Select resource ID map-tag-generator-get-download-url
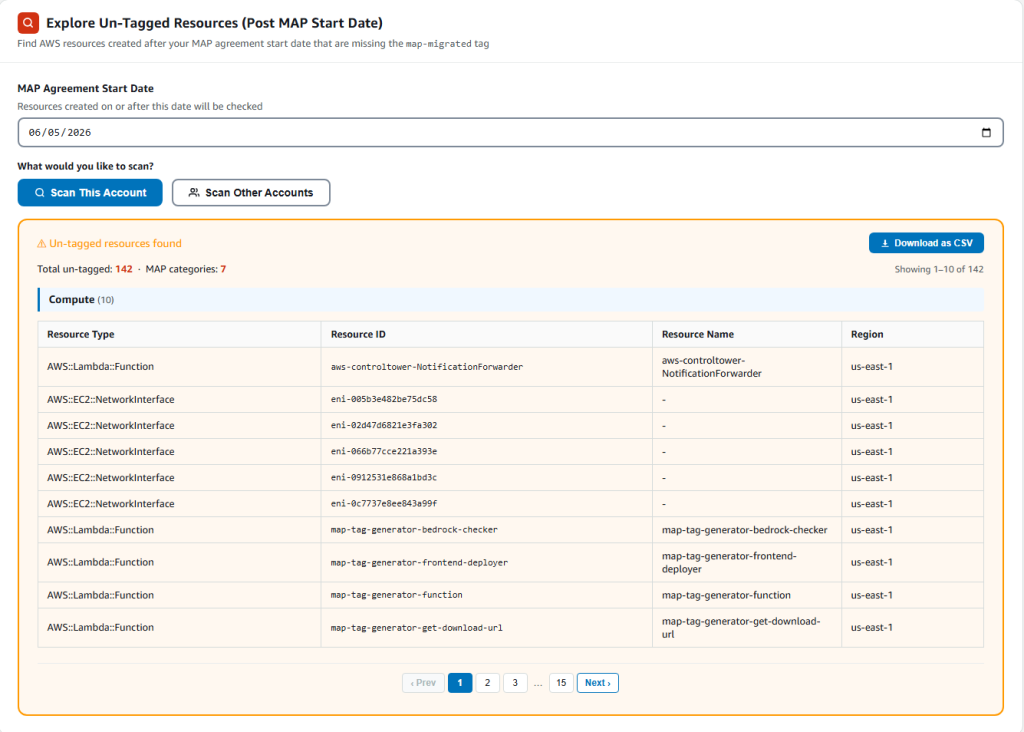Image resolution: width=1024 pixels, height=732 pixels. 417,628
